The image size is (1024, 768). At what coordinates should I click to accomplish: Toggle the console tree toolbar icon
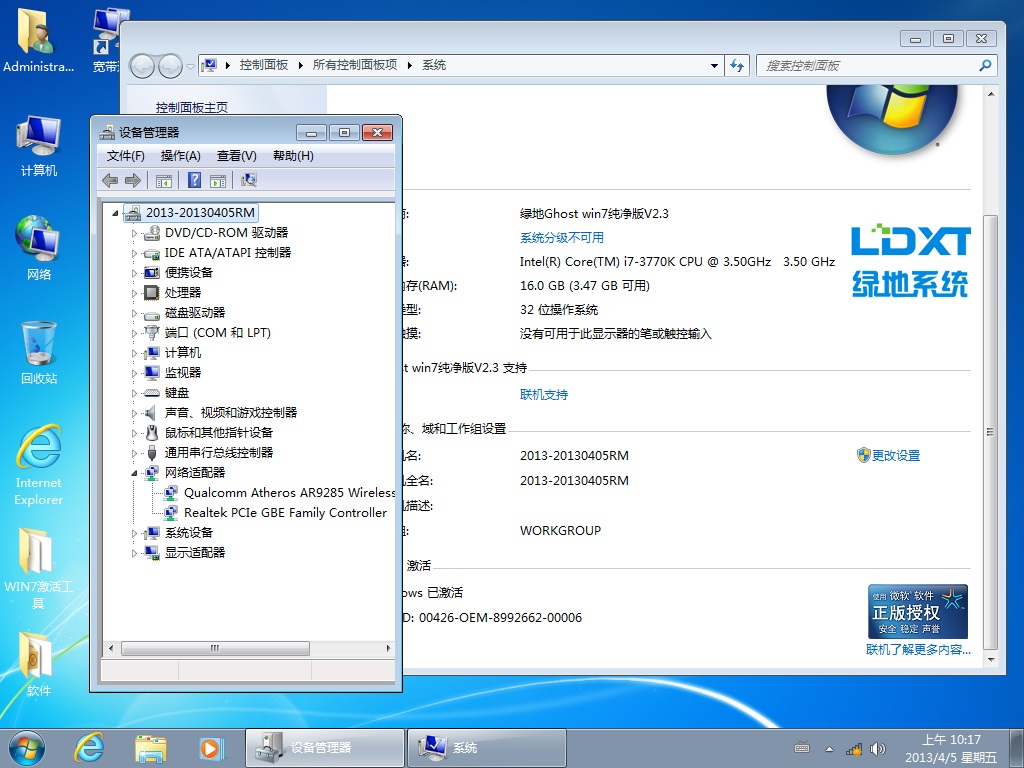(x=164, y=180)
